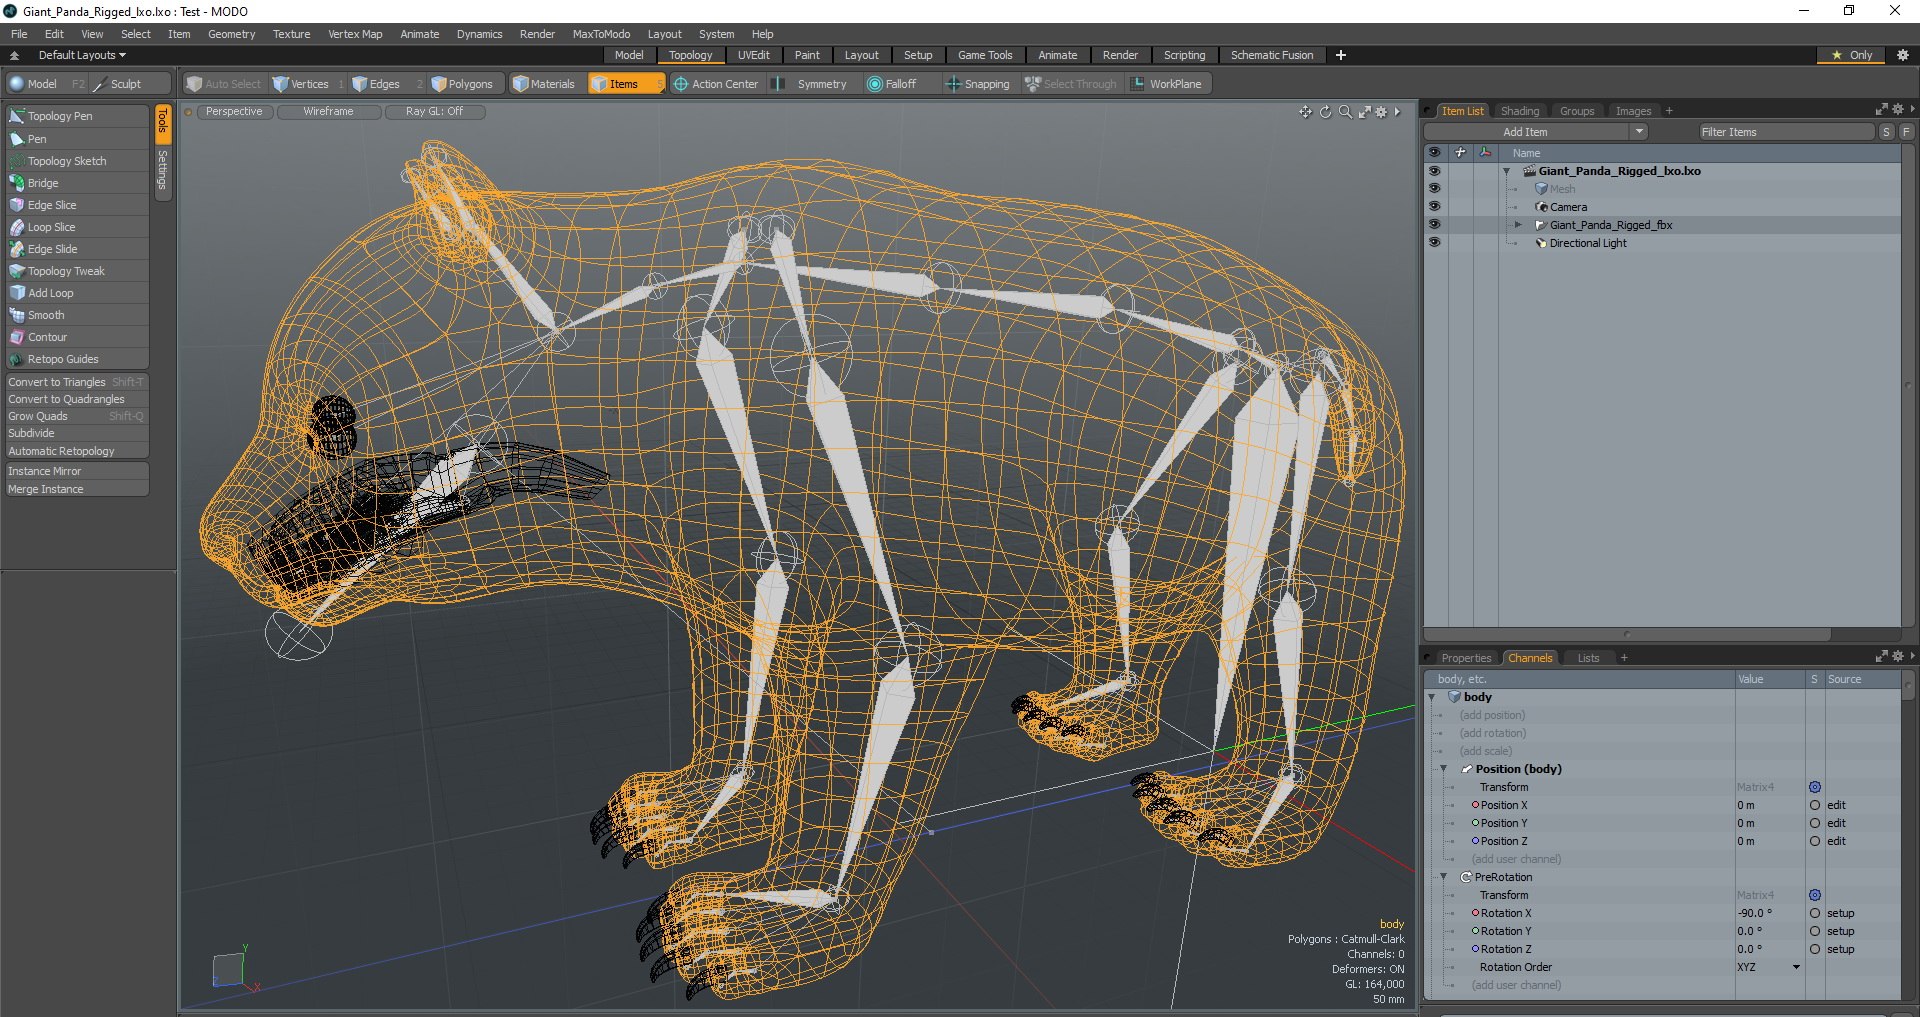Toggle Snapping on or off
1920x1017 pixels.
coord(978,84)
